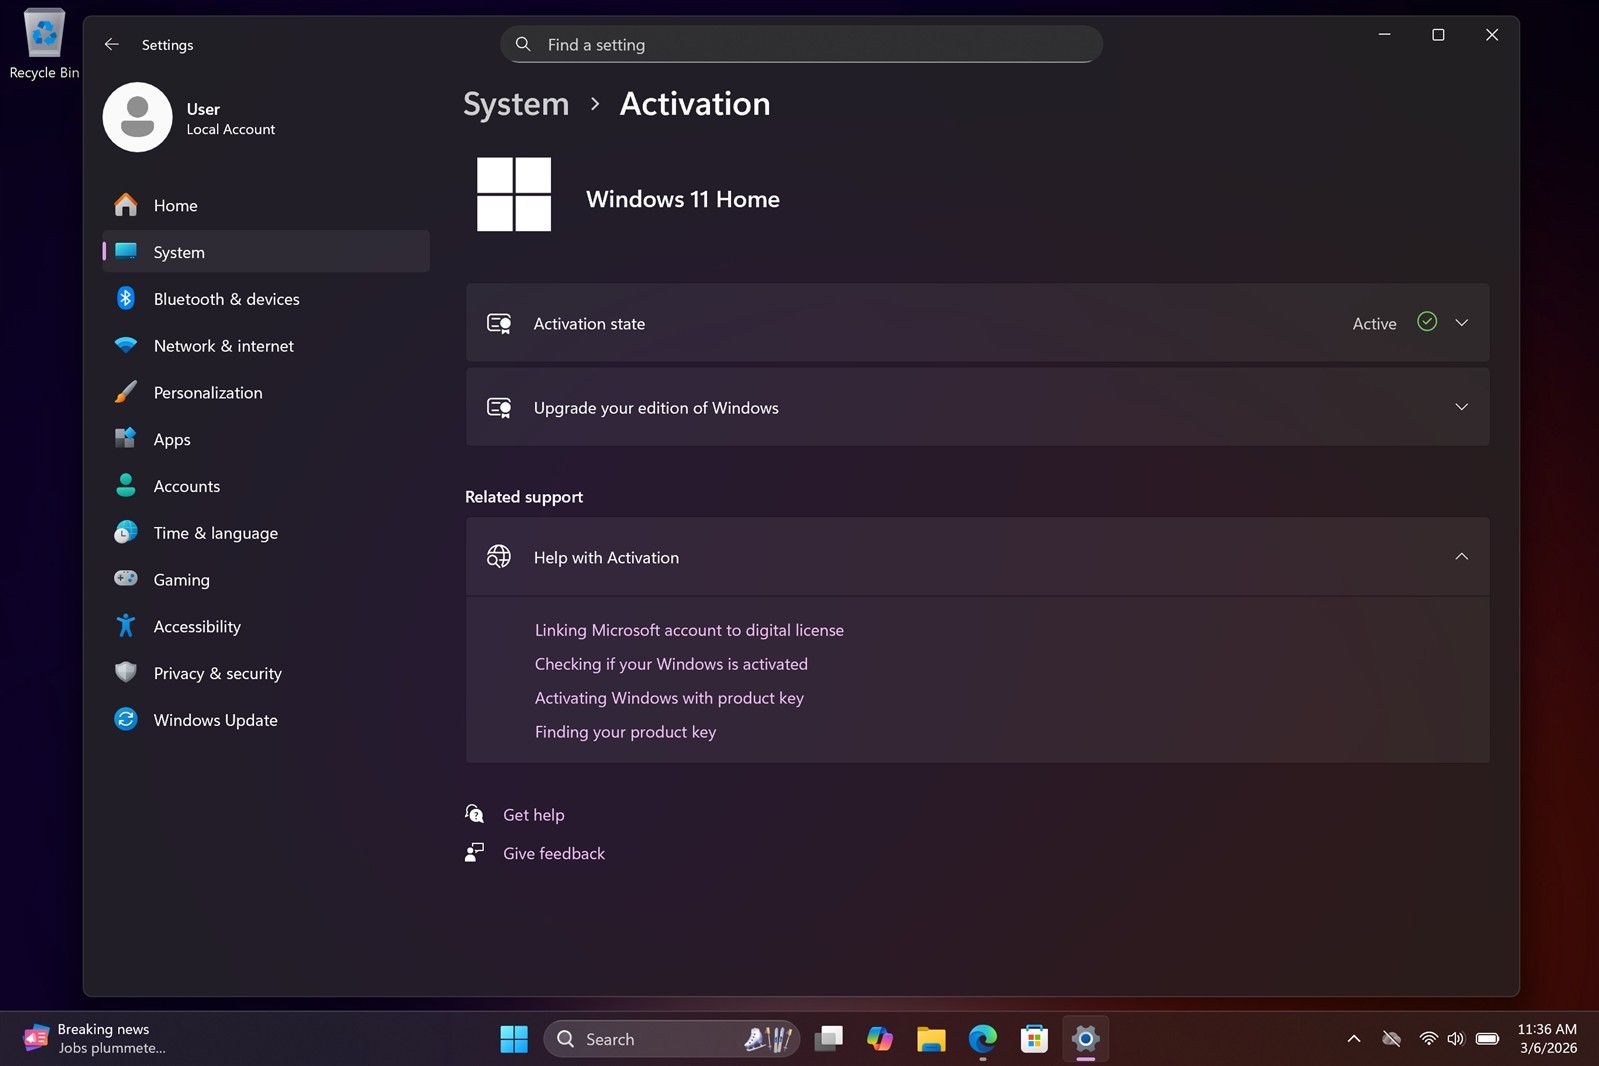The height and width of the screenshot is (1066, 1599).
Task: Click the Windows 11 Home logo
Action: click(x=514, y=195)
